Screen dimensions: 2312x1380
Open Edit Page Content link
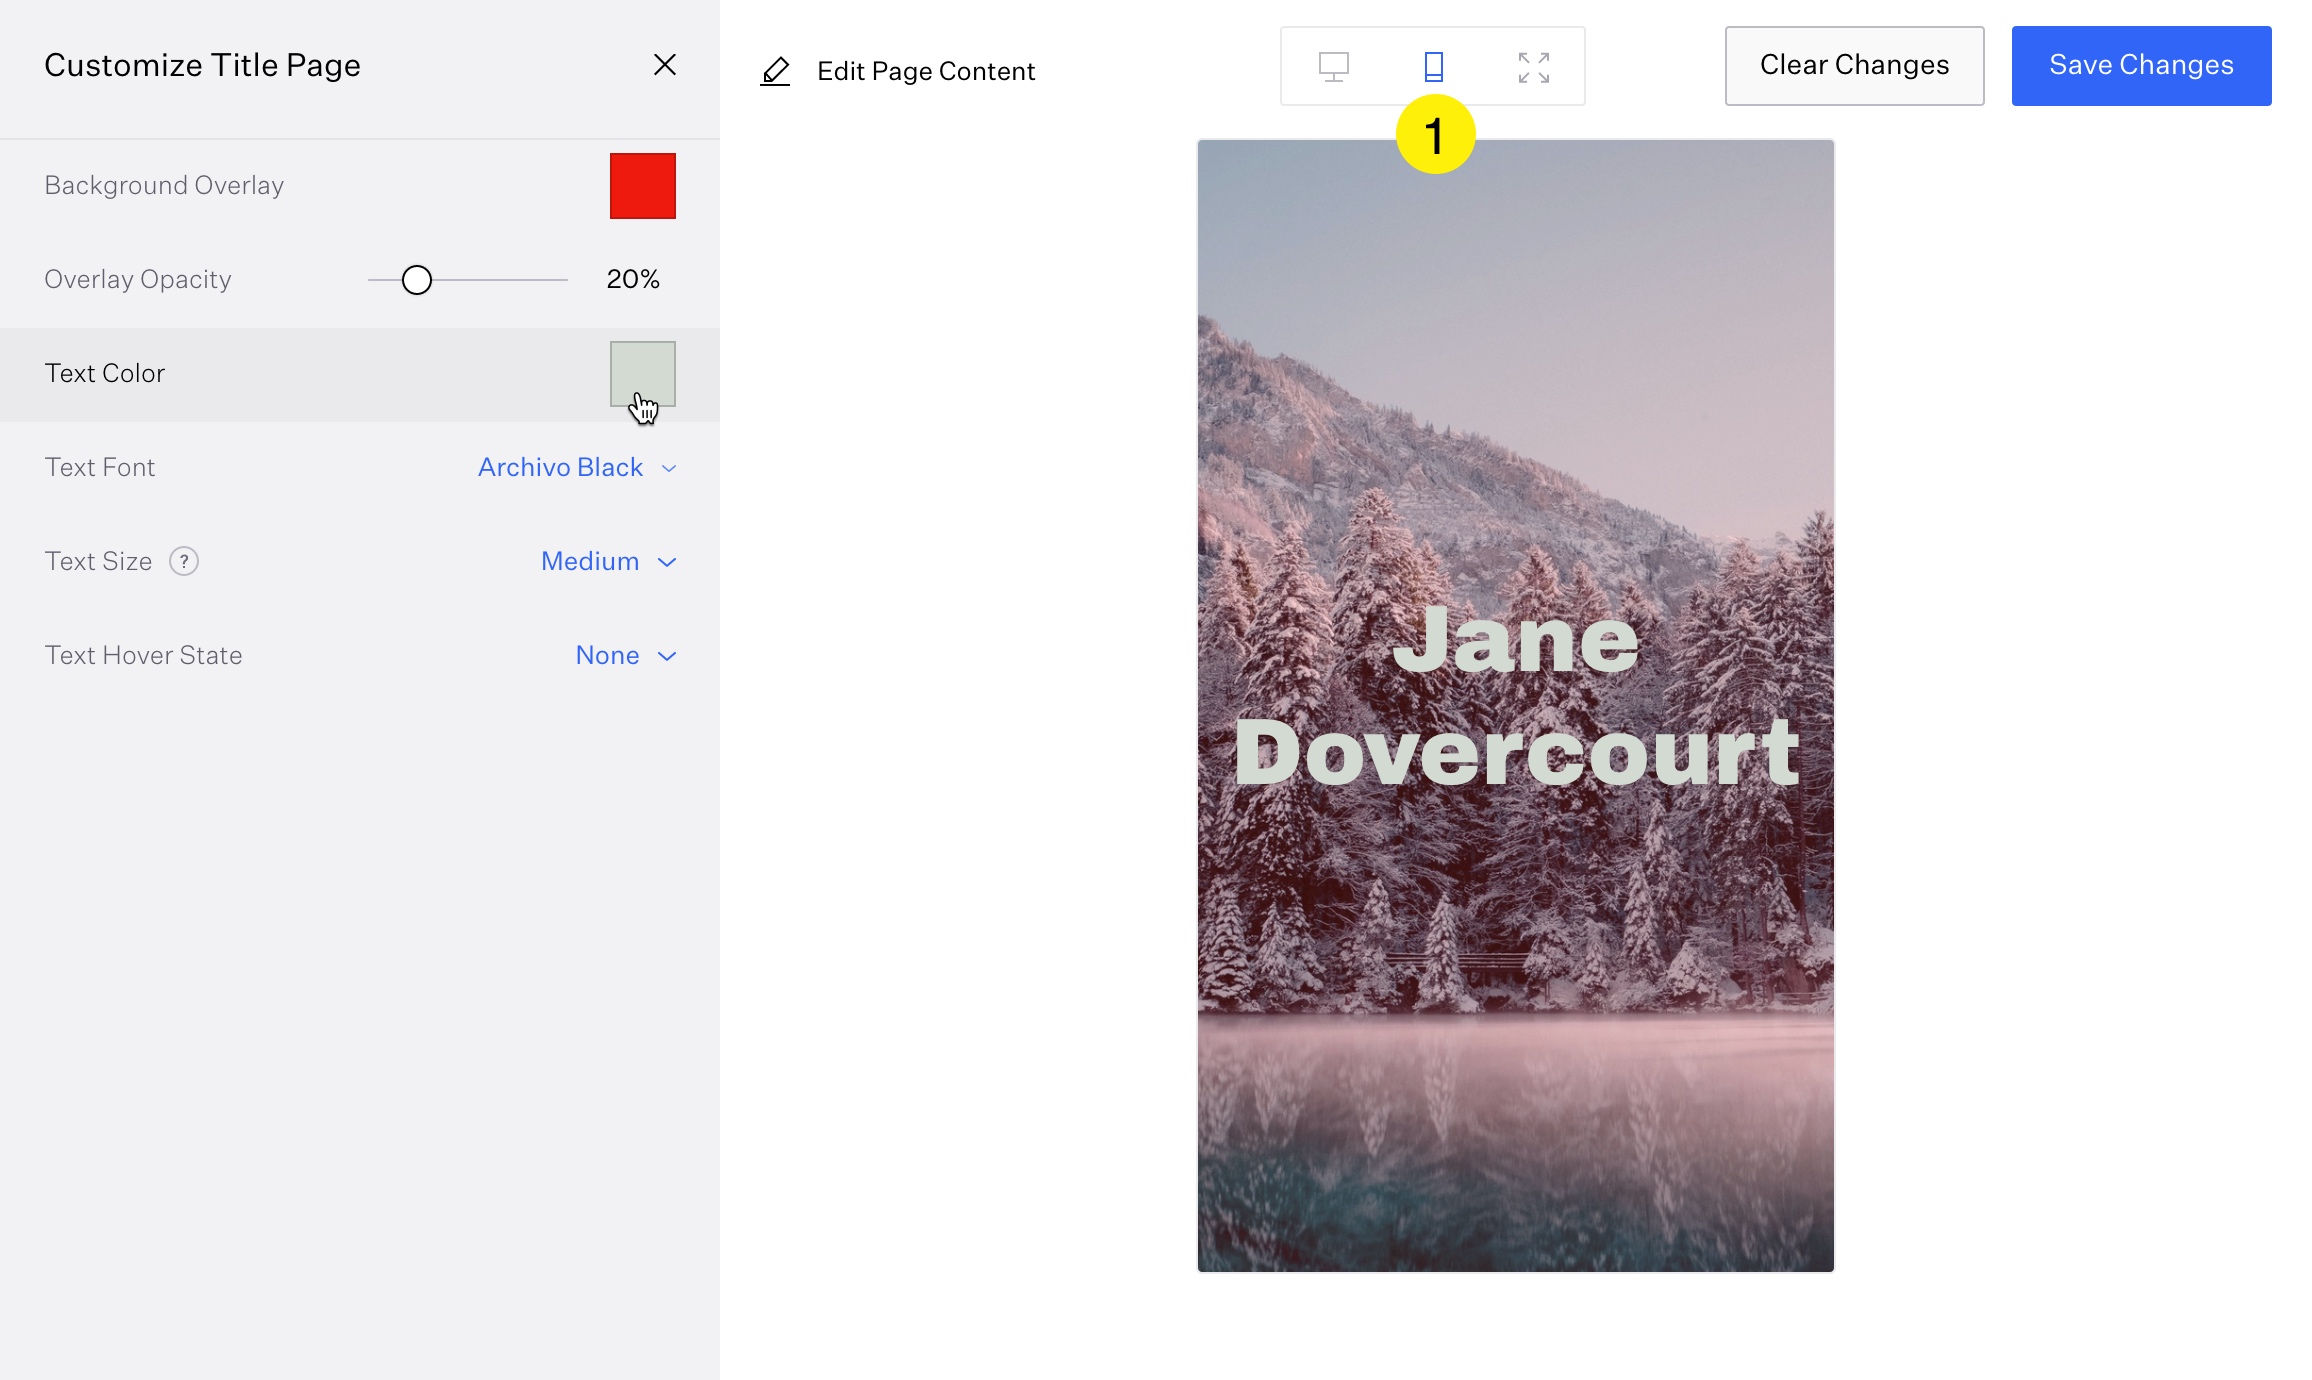[925, 71]
